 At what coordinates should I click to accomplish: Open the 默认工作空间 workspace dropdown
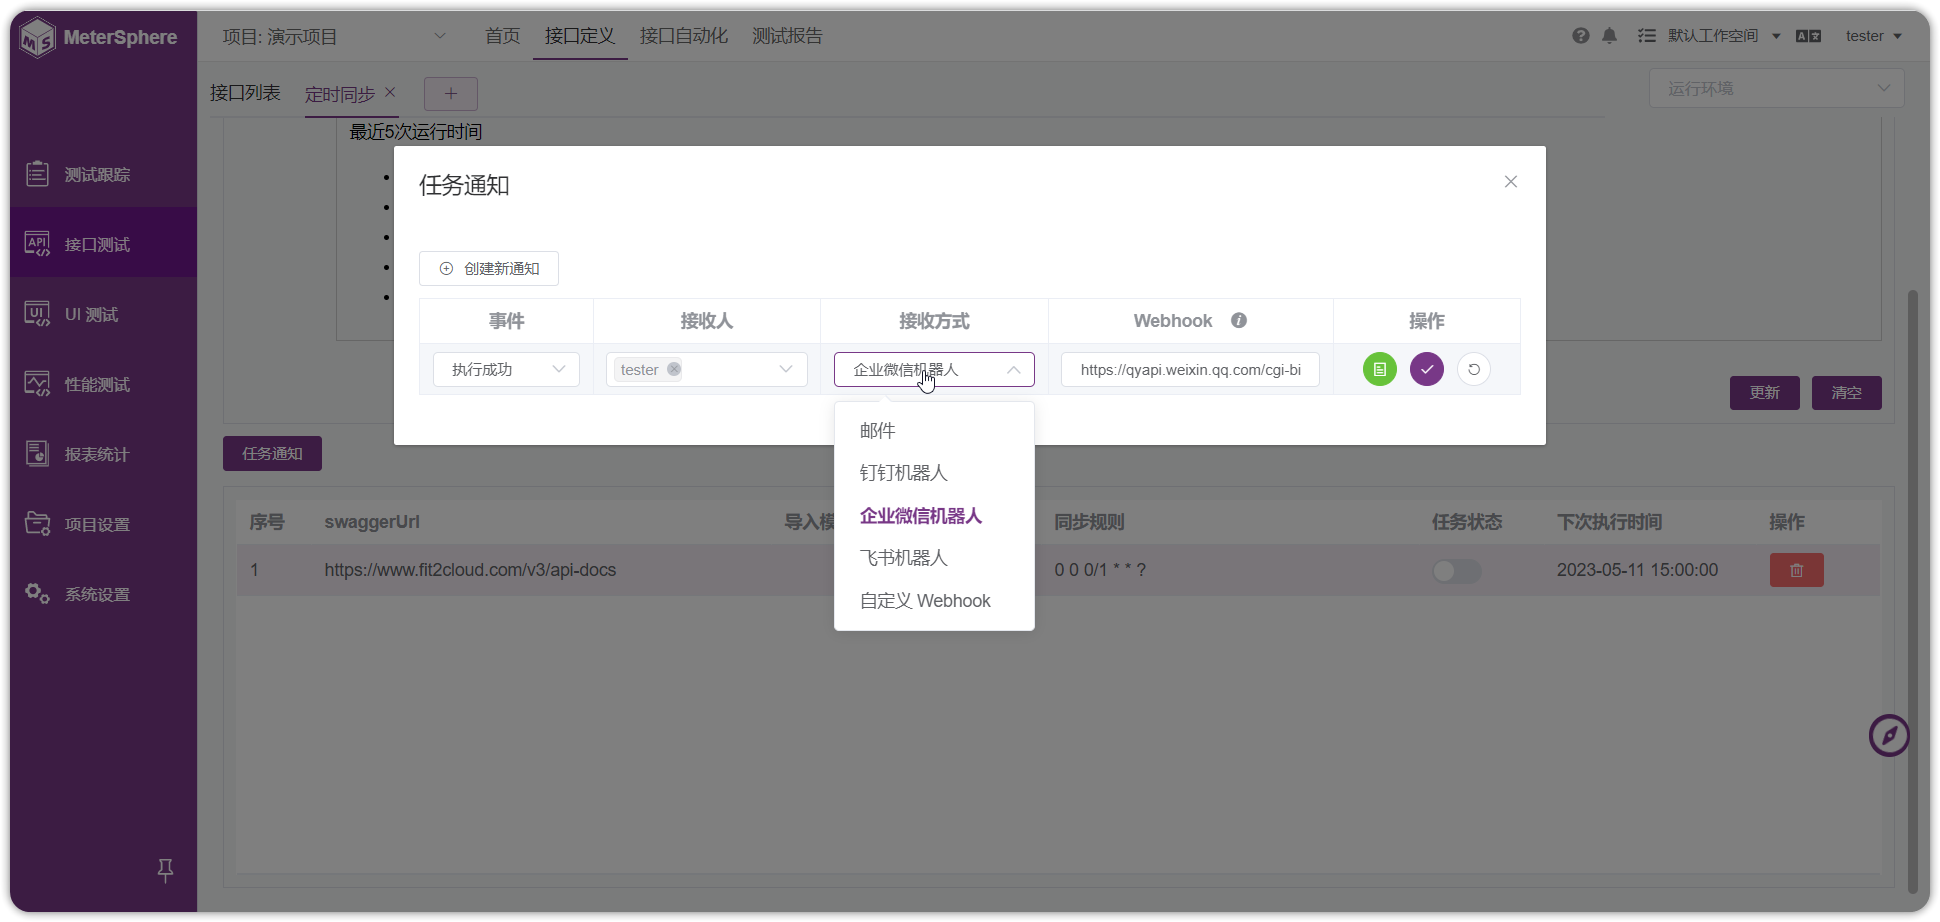(x=1724, y=36)
